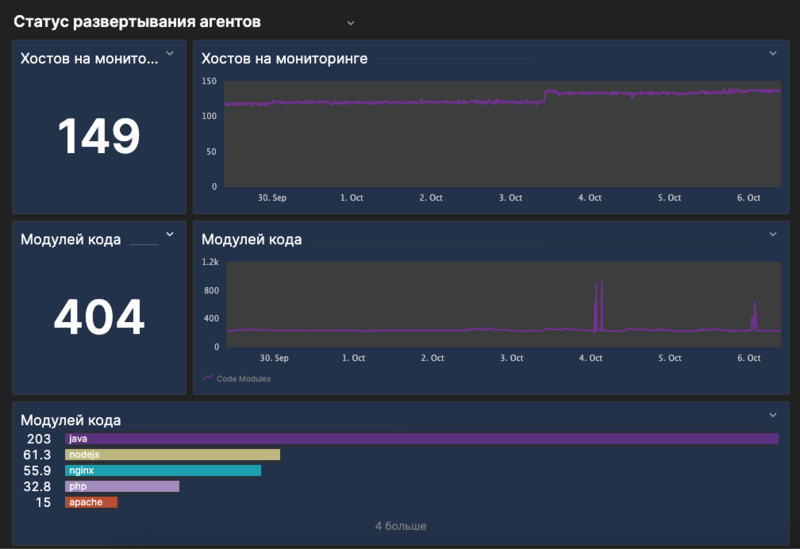Select the java bar in the chart
The width and height of the screenshot is (800, 549).
coord(421,439)
